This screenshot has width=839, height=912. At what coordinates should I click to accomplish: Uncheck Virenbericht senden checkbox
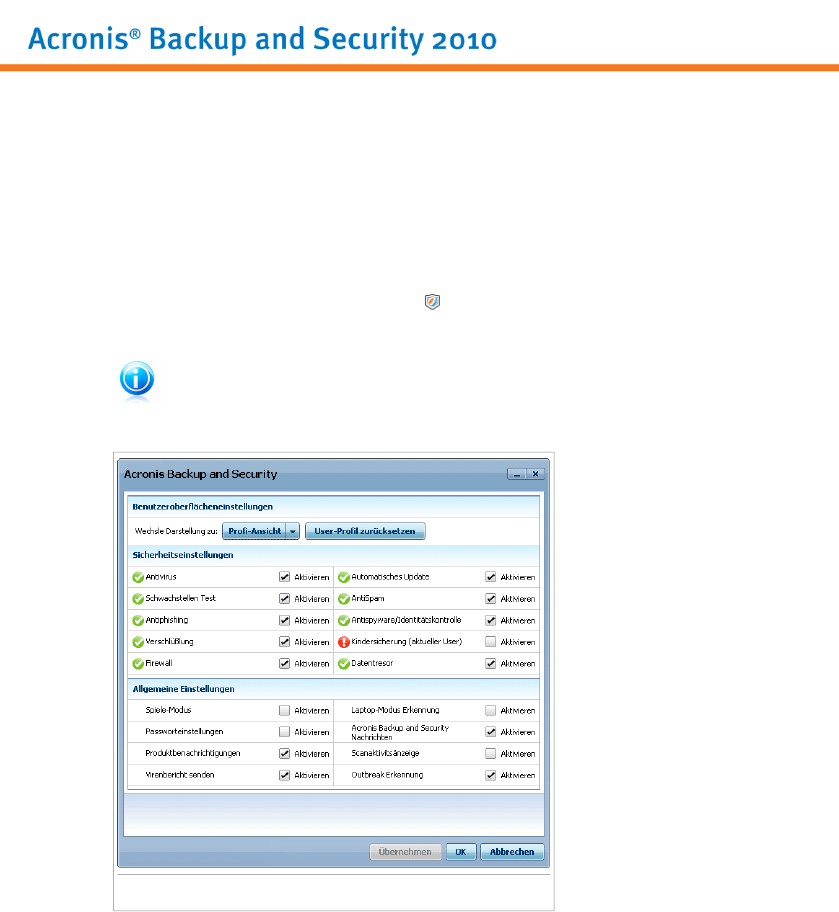point(285,775)
